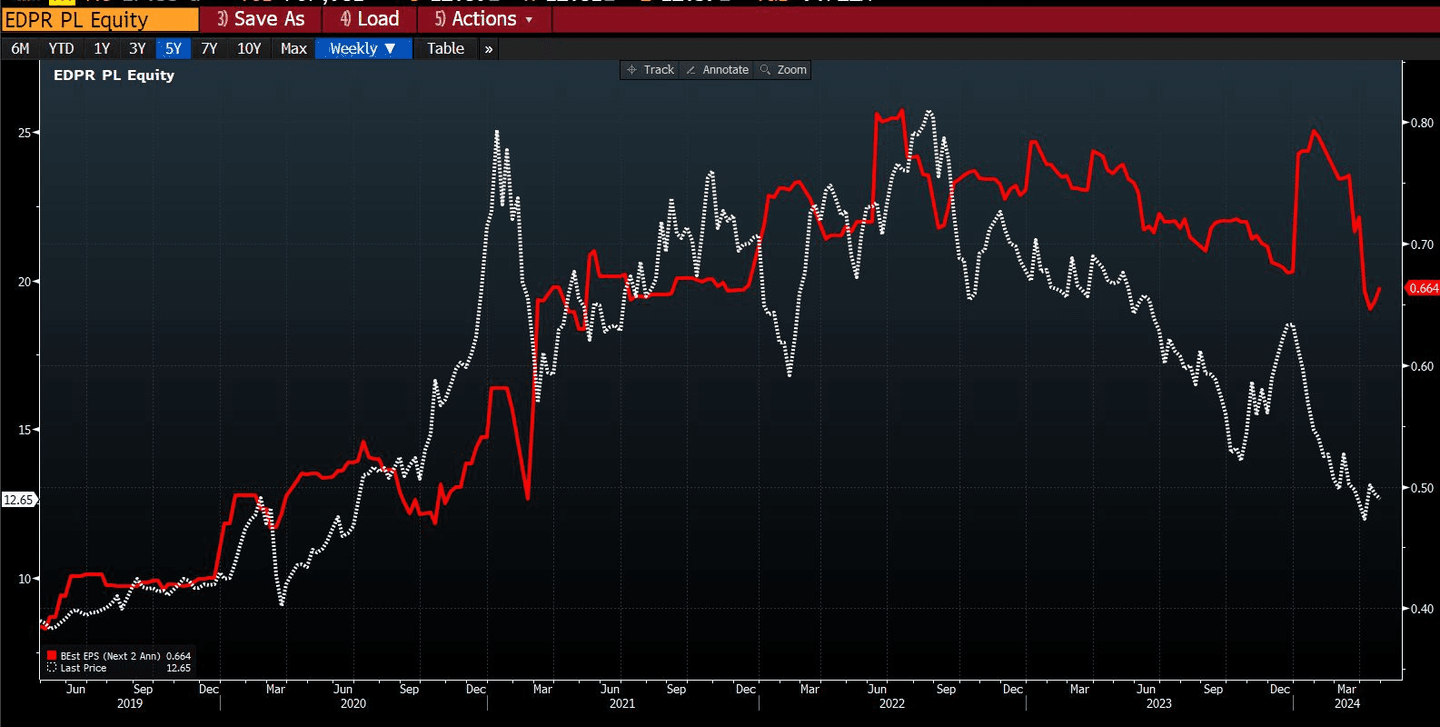The image size is (1440, 727).
Task: Open the Load menu item
Action: [x=369, y=19]
